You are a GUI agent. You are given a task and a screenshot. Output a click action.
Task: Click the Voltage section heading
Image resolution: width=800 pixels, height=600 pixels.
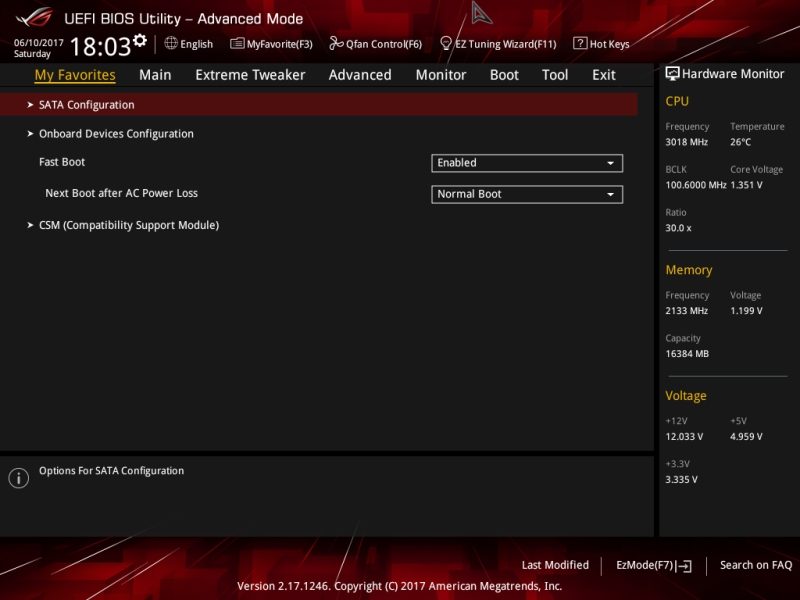coord(686,396)
